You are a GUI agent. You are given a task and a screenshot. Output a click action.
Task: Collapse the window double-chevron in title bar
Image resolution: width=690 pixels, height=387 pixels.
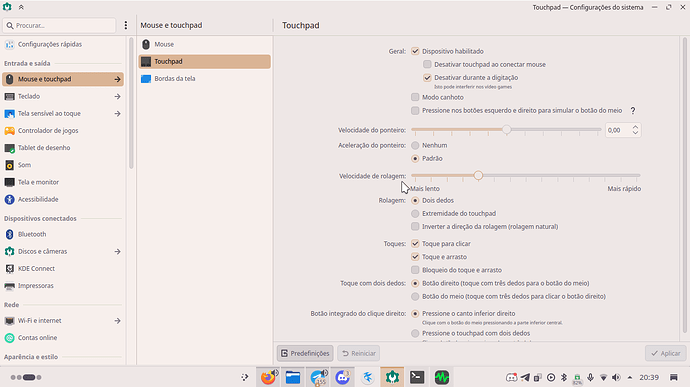21,7
